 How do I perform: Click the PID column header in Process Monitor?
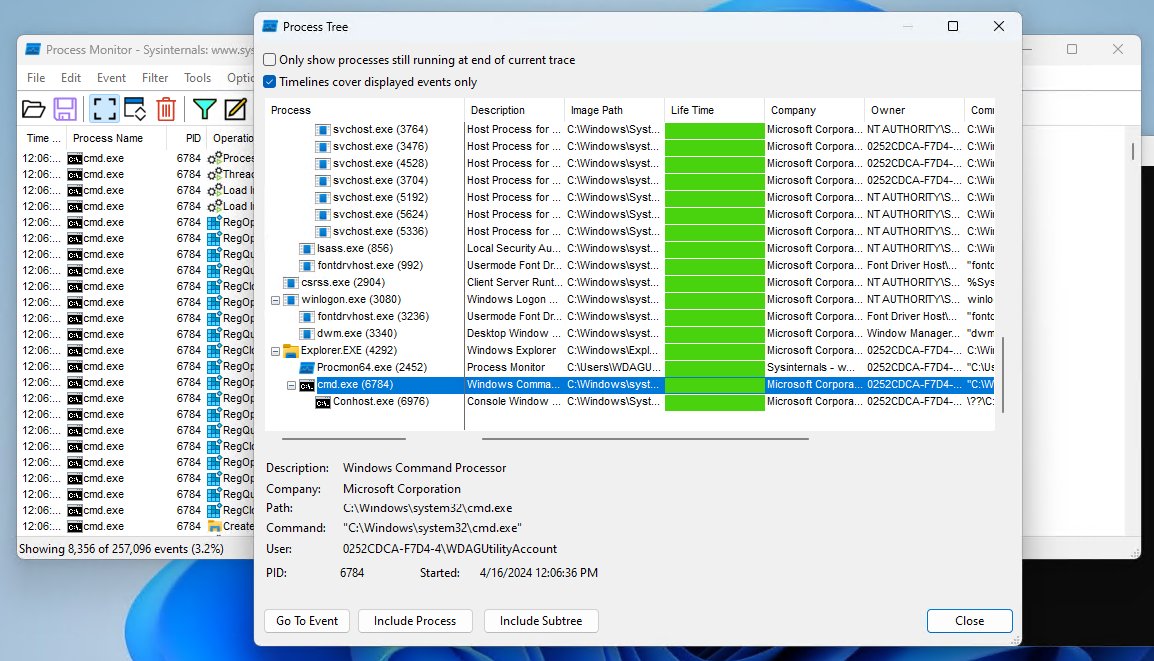[x=187, y=138]
